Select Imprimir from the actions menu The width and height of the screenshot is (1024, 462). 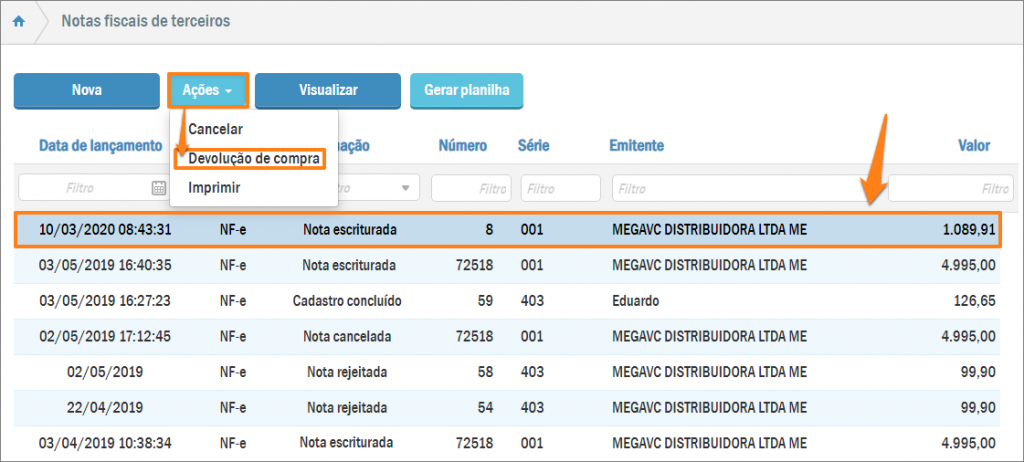point(214,187)
